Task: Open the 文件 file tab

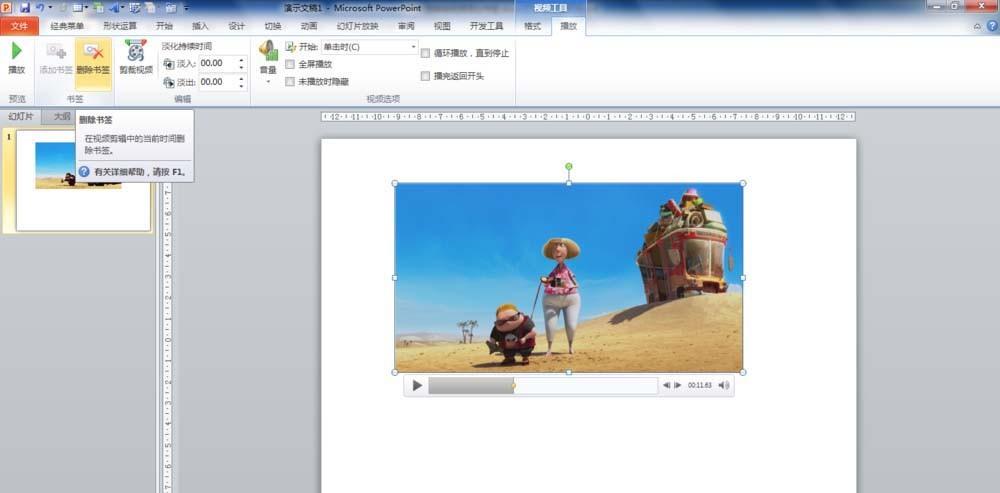Action: (19, 26)
